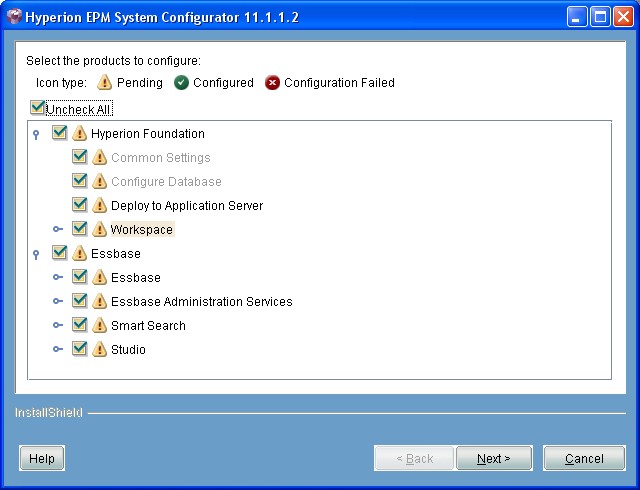Toggle the Uncheck All checkbox
640x490 pixels.
coord(37,108)
